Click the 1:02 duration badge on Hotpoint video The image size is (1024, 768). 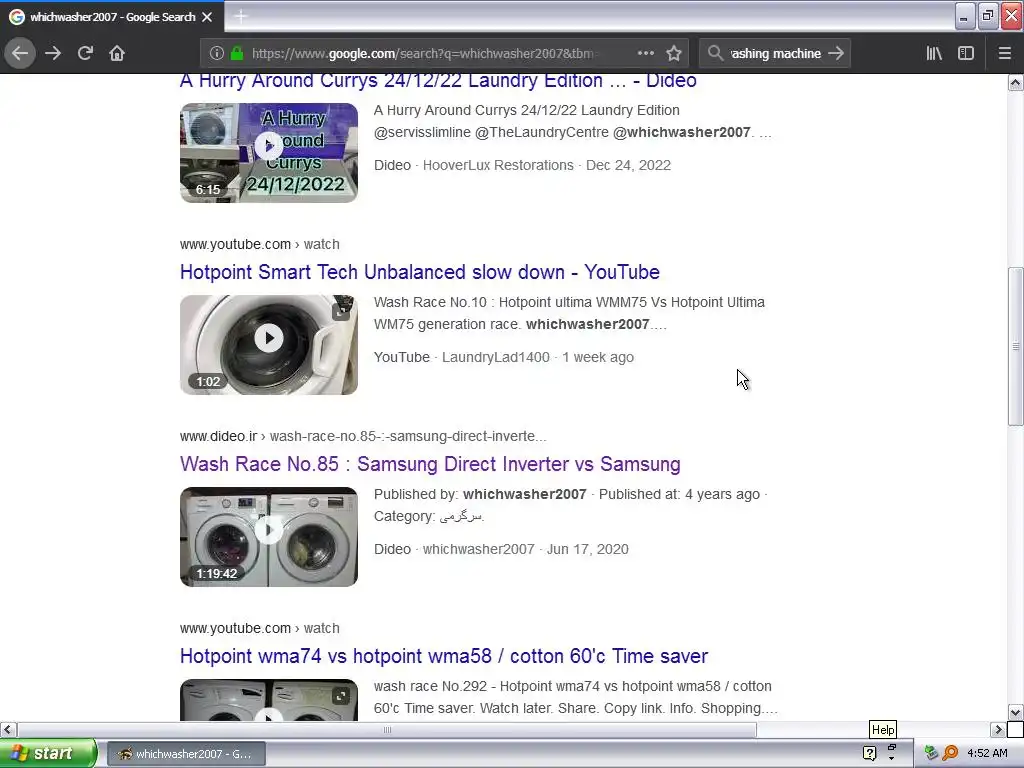point(208,381)
